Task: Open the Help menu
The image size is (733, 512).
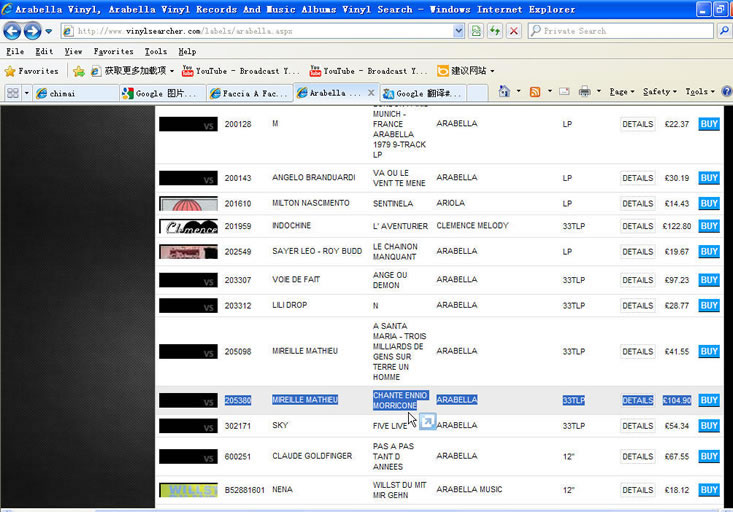Action: pos(187,51)
